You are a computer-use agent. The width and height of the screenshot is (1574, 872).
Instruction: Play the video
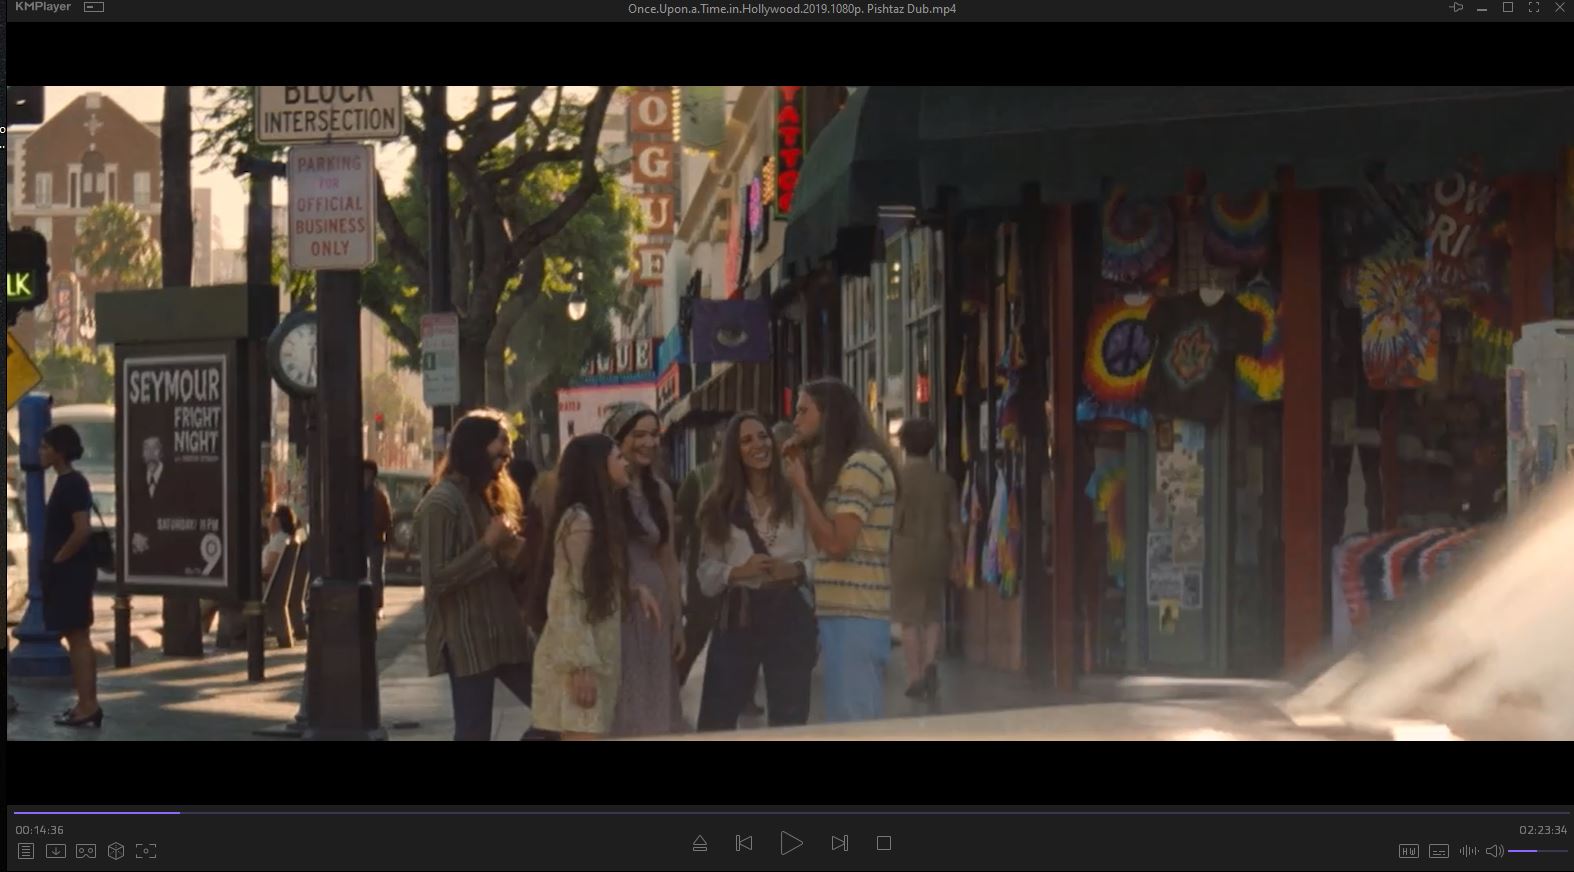click(x=791, y=843)
